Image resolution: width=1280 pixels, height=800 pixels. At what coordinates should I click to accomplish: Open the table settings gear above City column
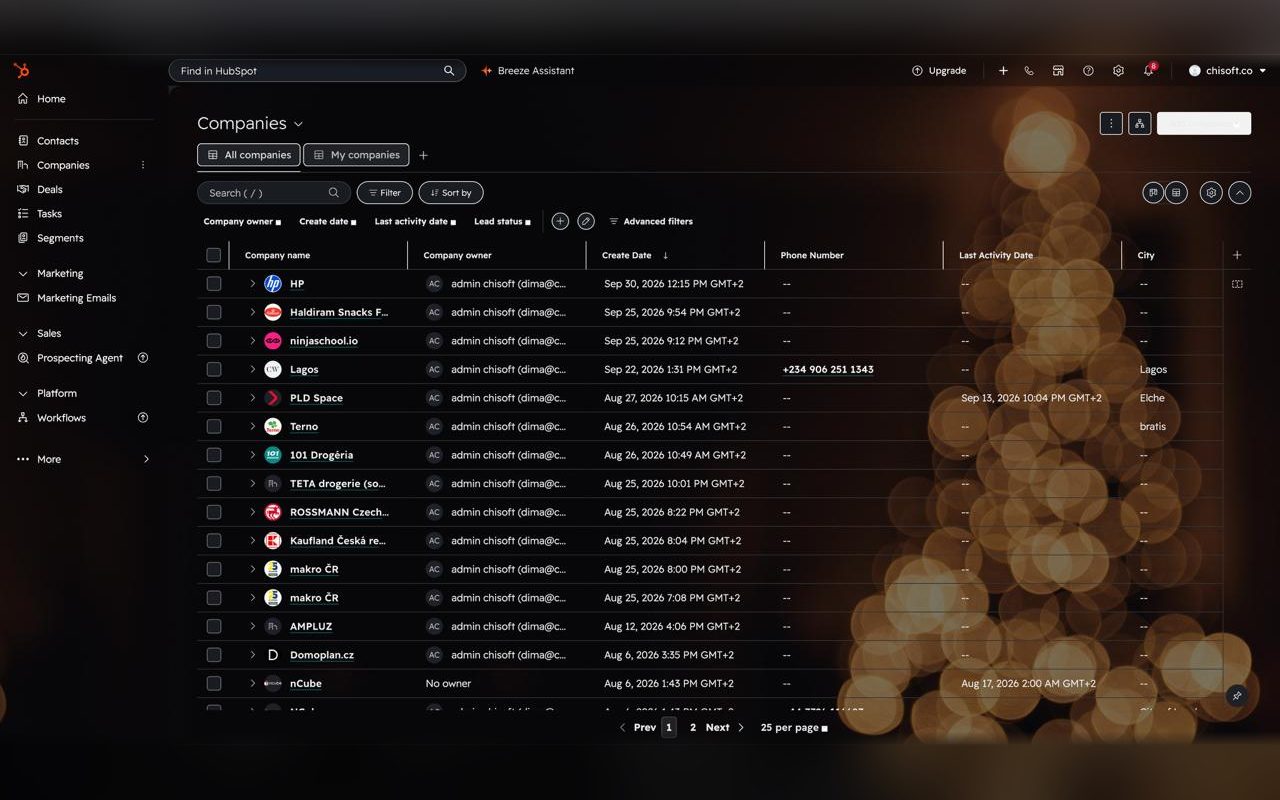pyautogui.click(x=1211, y=193)
